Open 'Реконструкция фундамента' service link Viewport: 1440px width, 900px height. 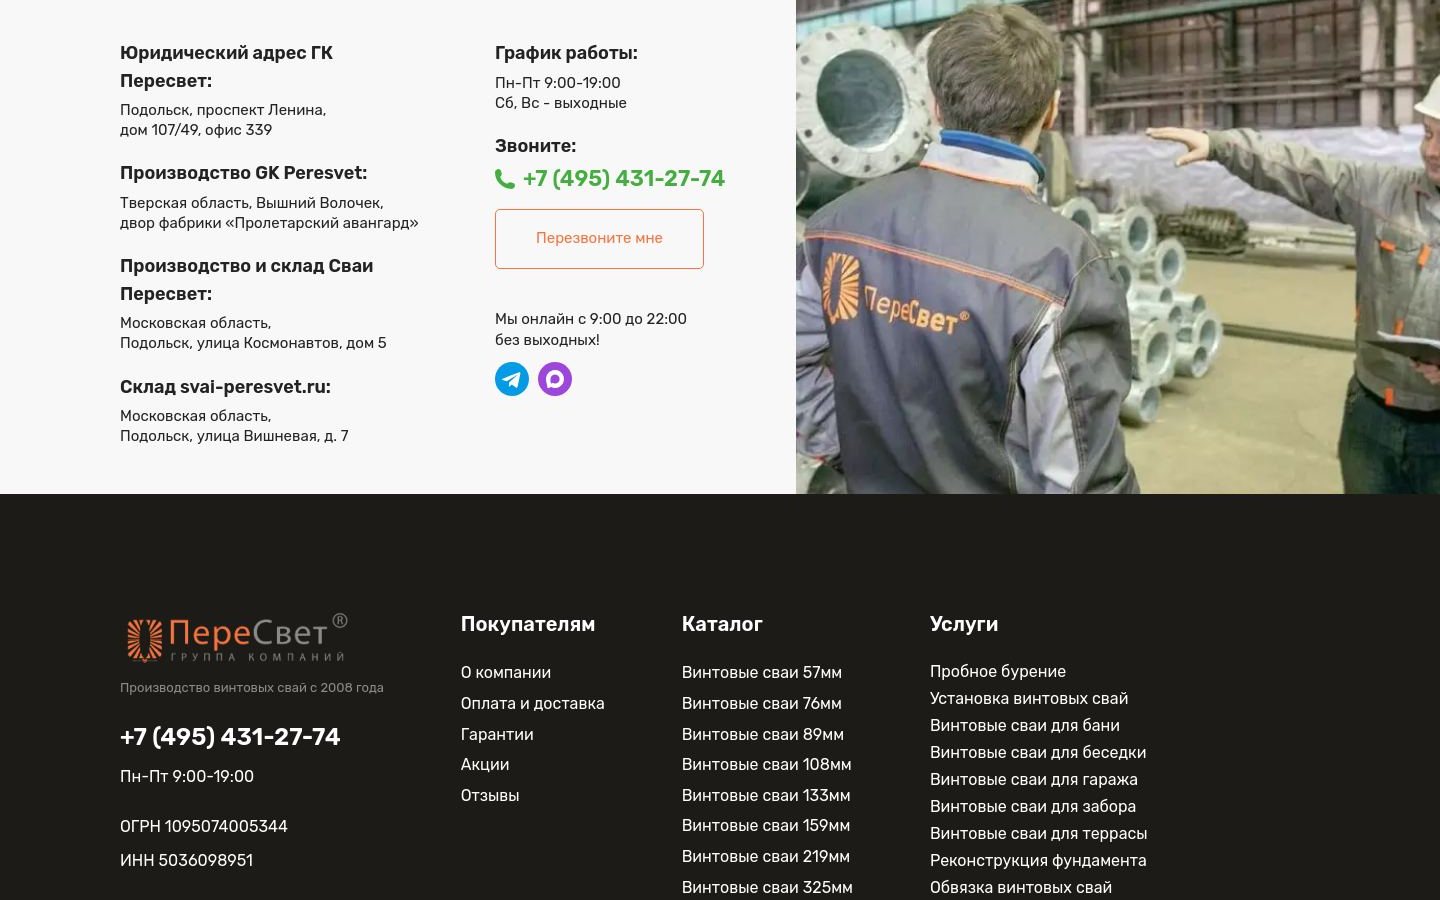tap(1038, 861)
